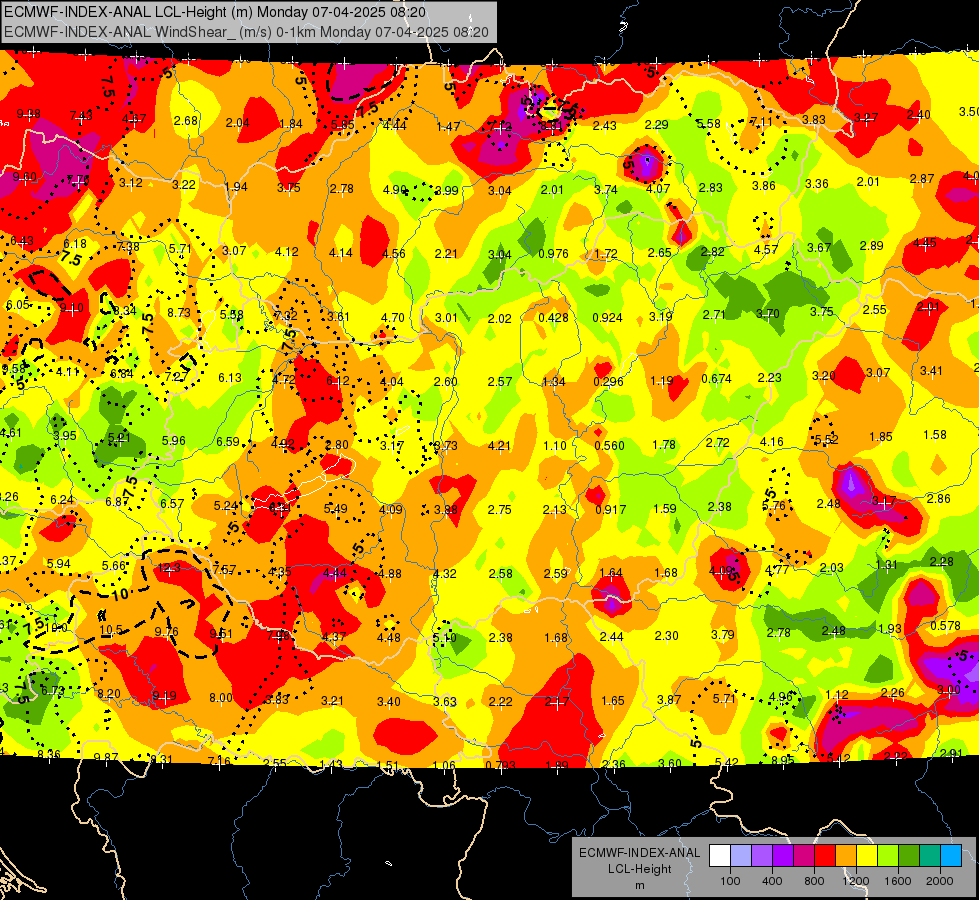This screenshot has height=900, width=979.
Task: Click the lime green legend swatch before 1600
Action: [x=888, y=856]
